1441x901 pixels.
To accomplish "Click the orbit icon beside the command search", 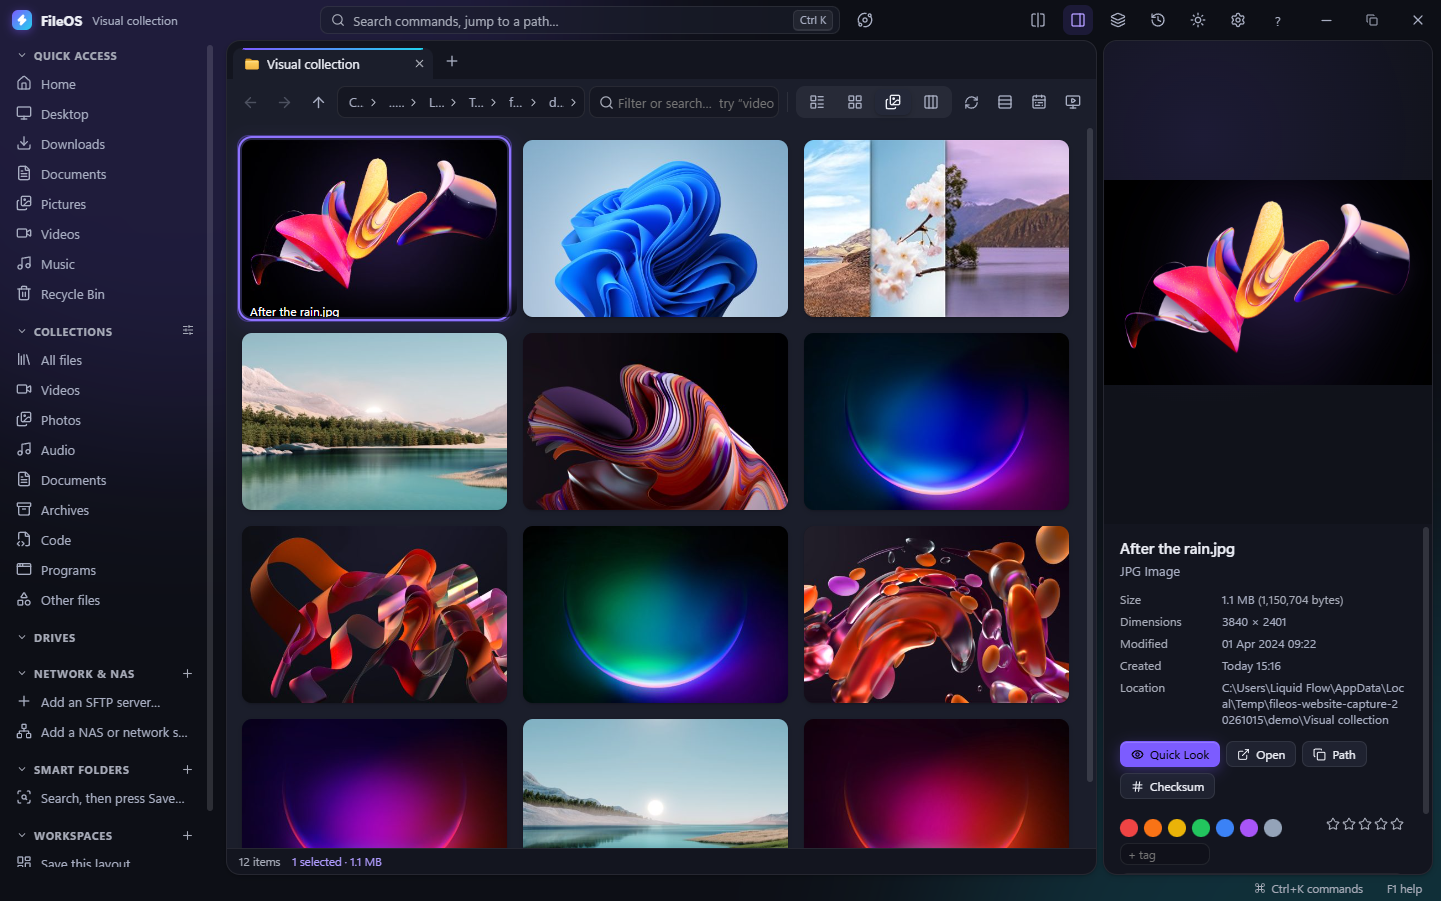I will 865,20.
